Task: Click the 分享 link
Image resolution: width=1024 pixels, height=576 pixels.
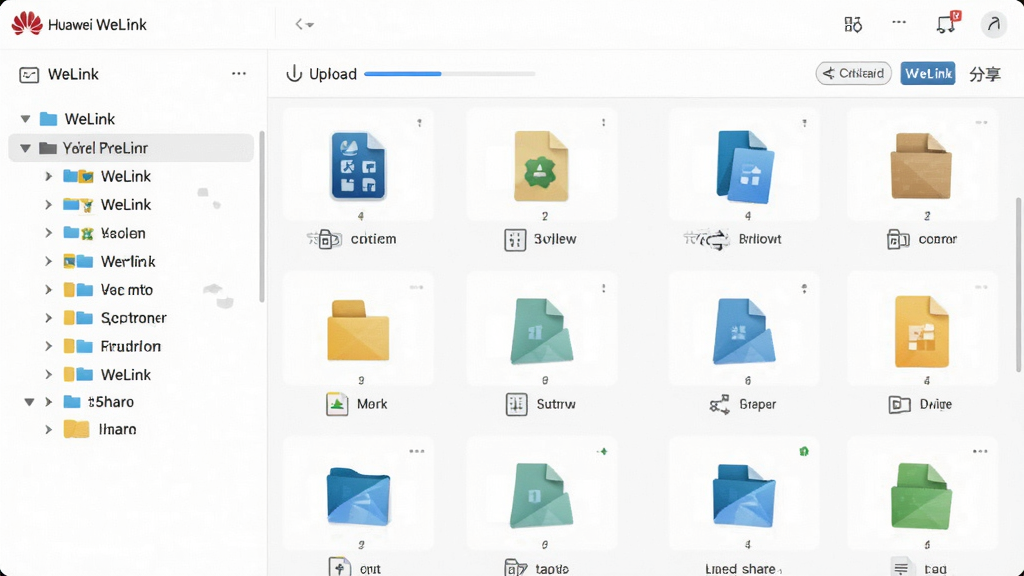Action: [x=985, y=74]
